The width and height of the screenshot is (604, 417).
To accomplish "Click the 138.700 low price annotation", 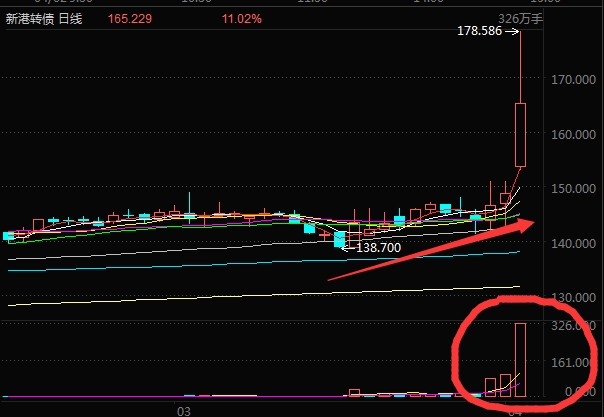I will click(x=379, y=248).
